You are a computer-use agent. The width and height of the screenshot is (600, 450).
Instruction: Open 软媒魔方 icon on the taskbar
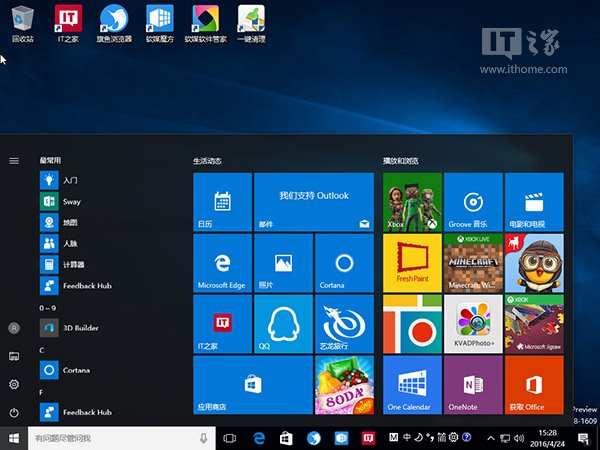(341, 438)
